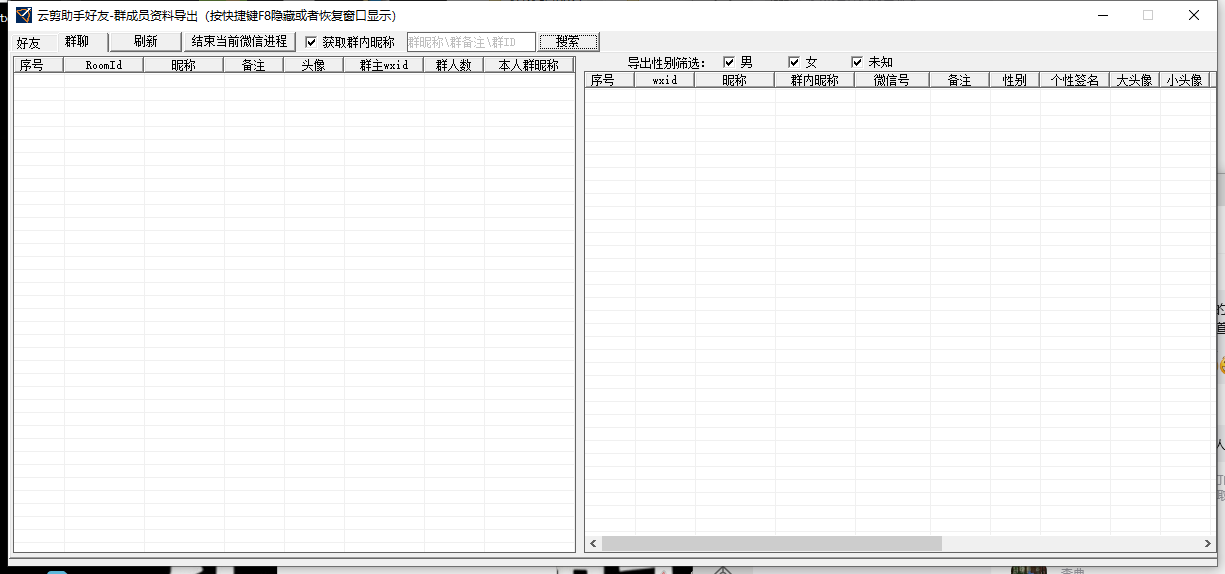
Task: Toggle the 获取群内昵称 checkbox
Action: click(x=311, y=42)
